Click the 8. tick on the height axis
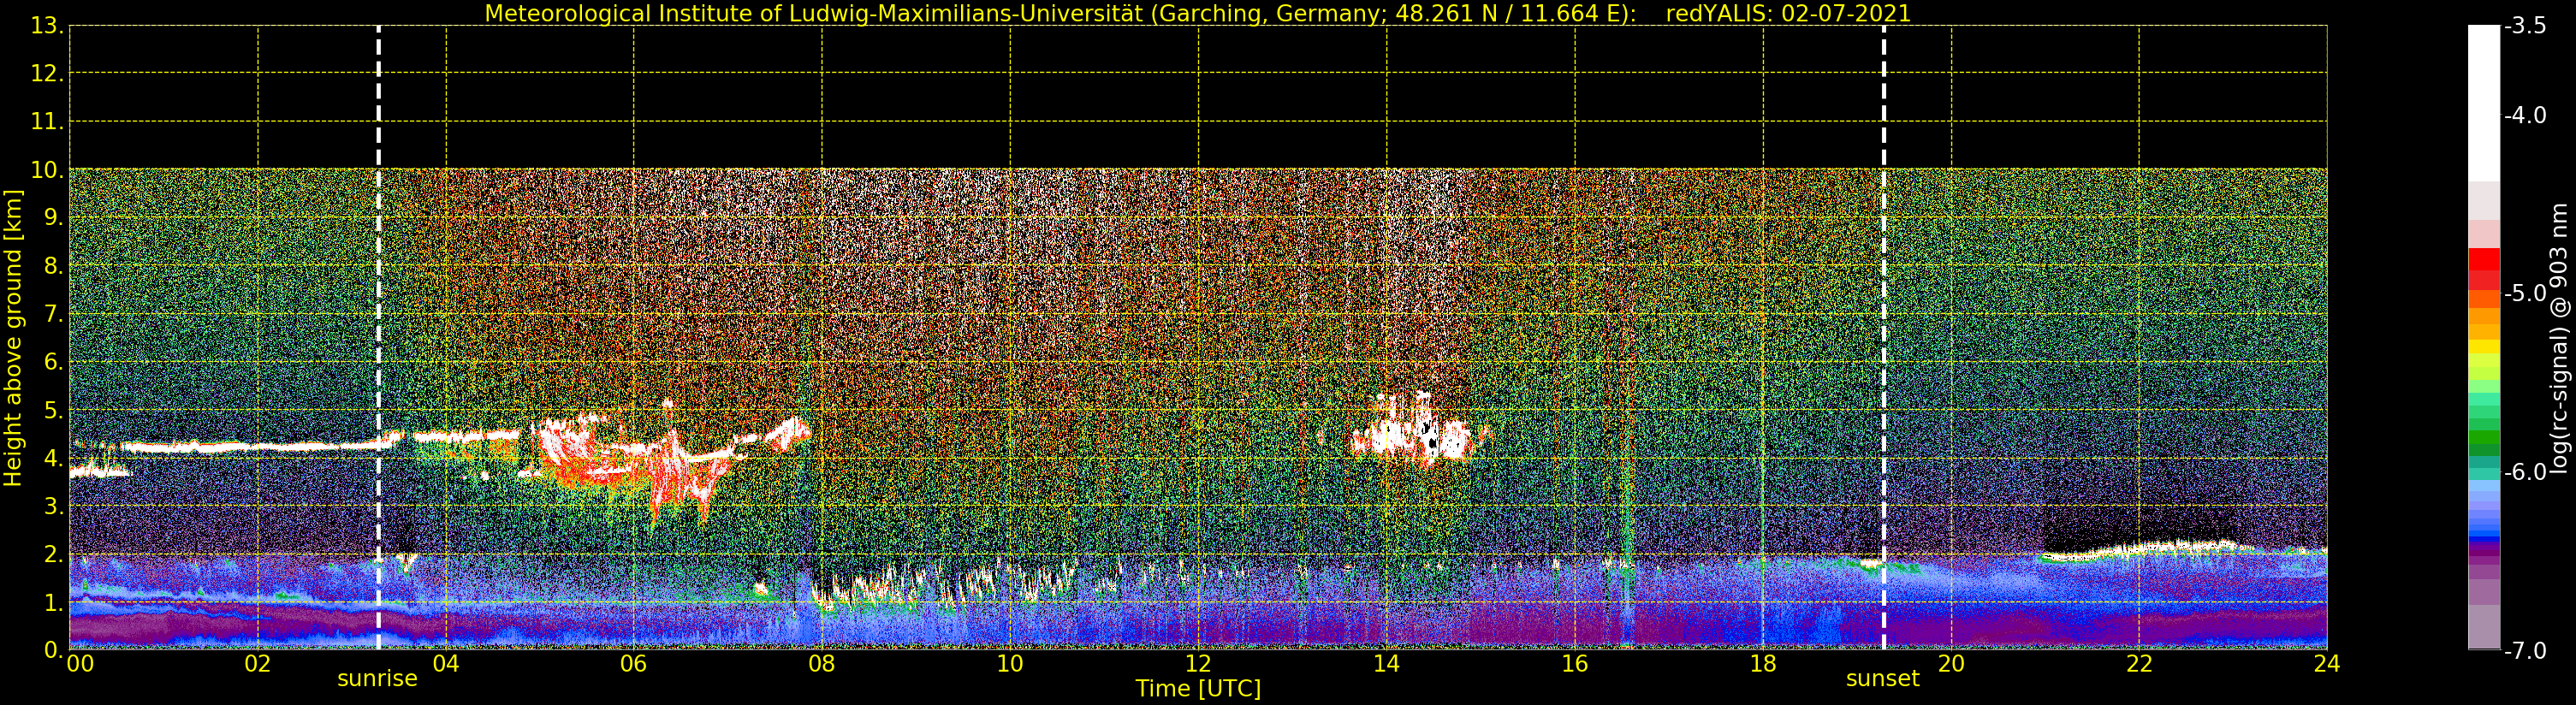The image size is (2576, 705). (x=53, y=266)
